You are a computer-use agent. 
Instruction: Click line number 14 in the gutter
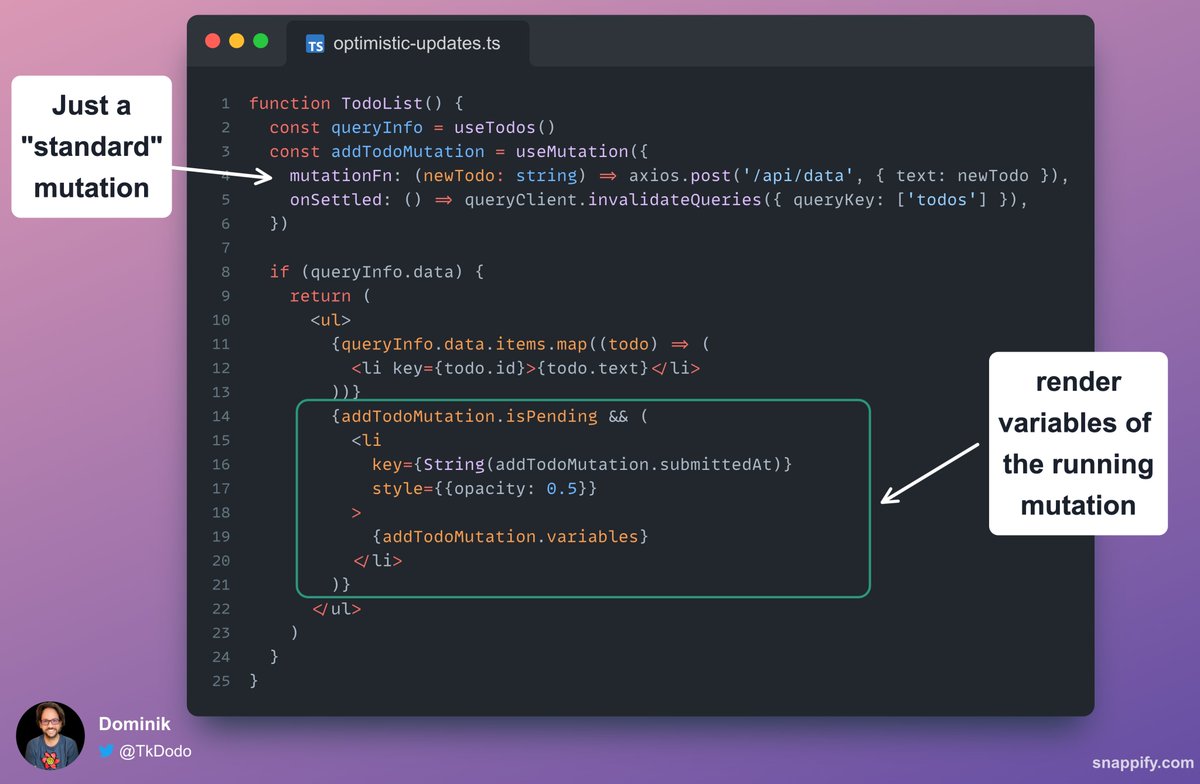pos(221,416)
